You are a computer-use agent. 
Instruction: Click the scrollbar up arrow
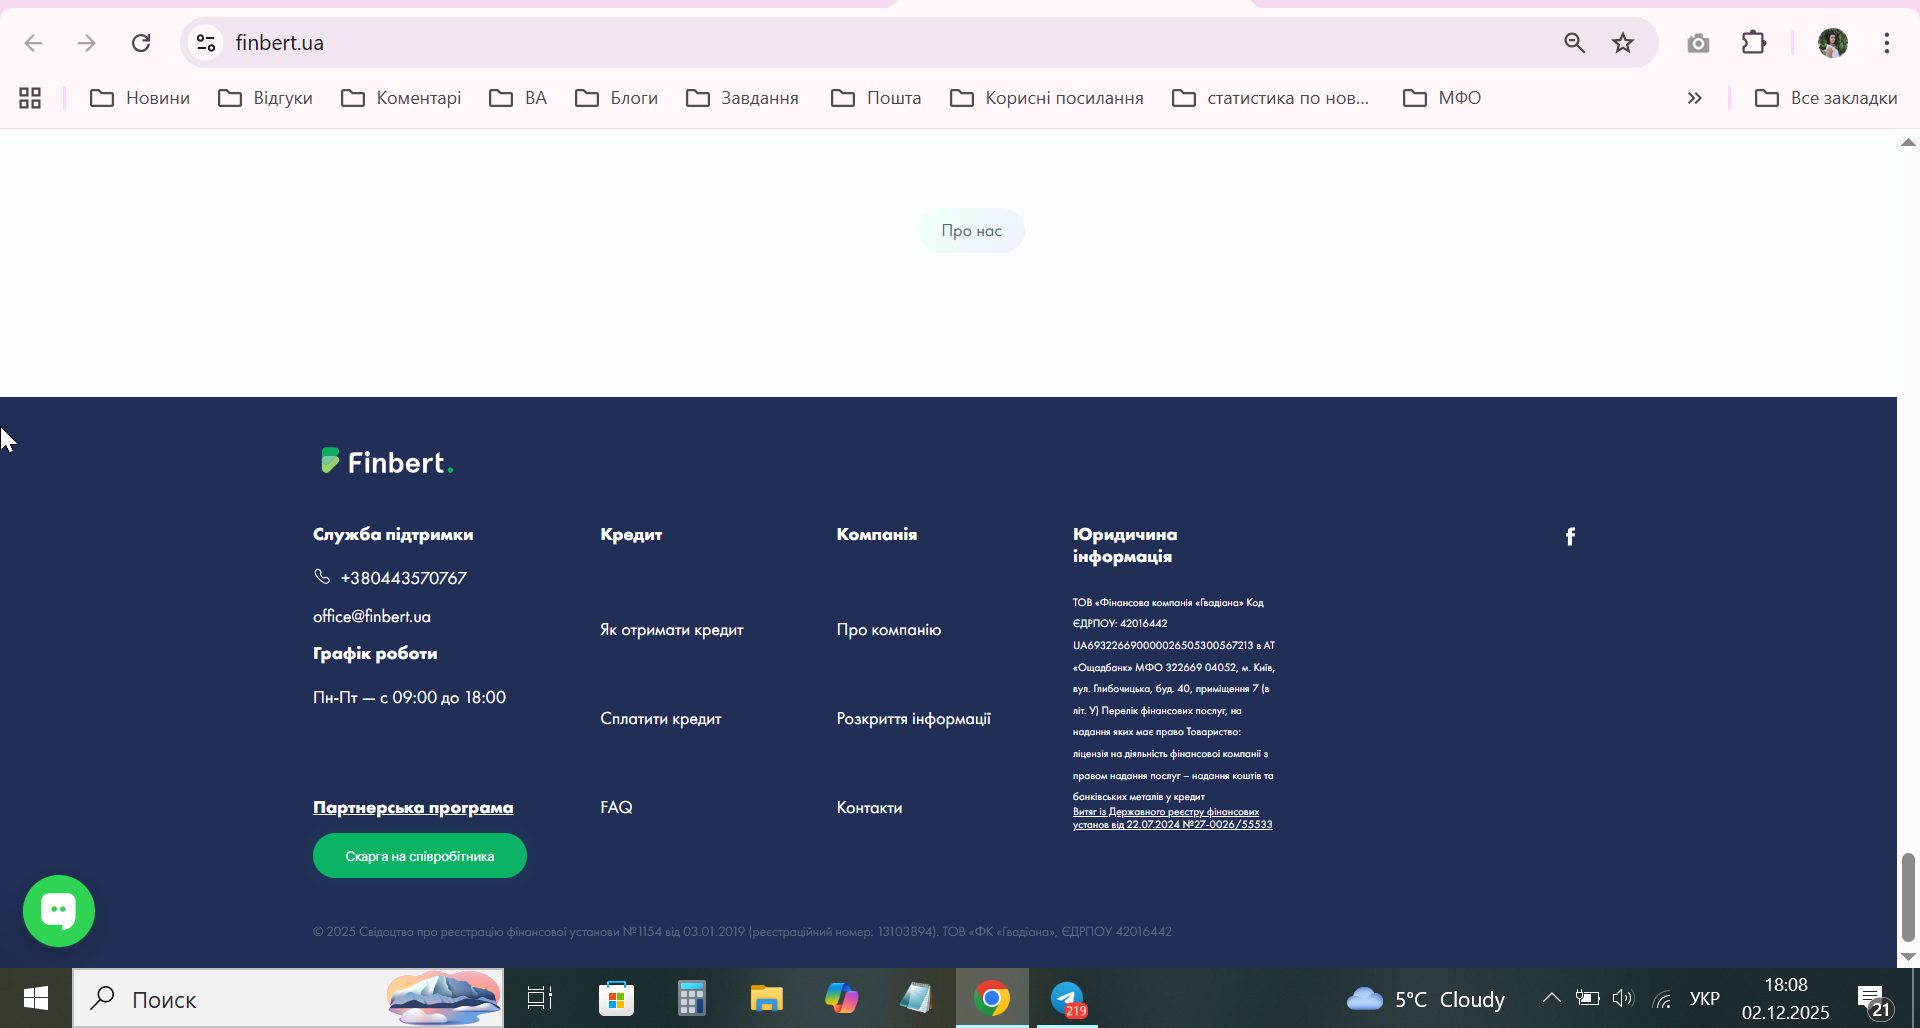pos(1908,142)
